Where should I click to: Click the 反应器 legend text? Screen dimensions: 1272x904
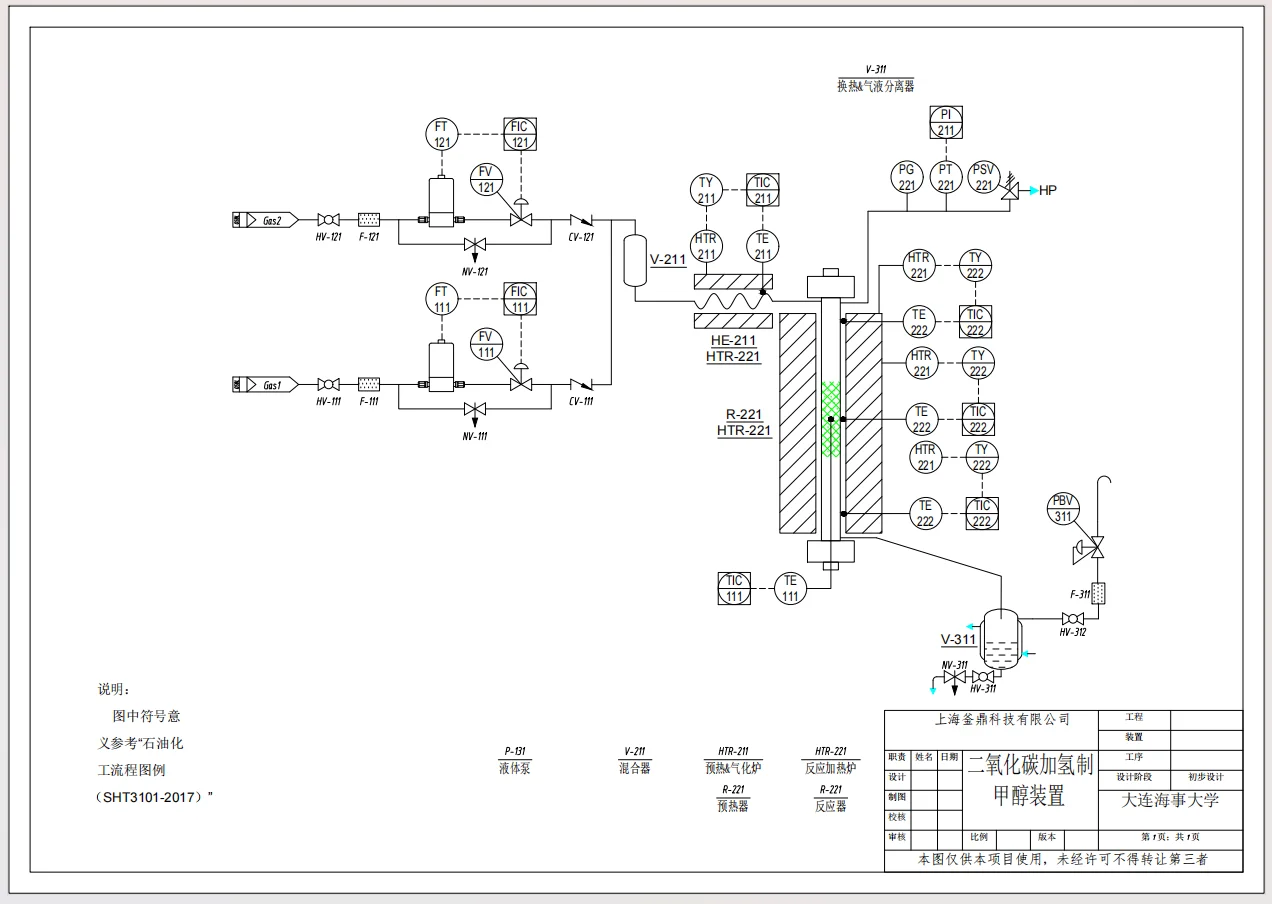[831, 806]
